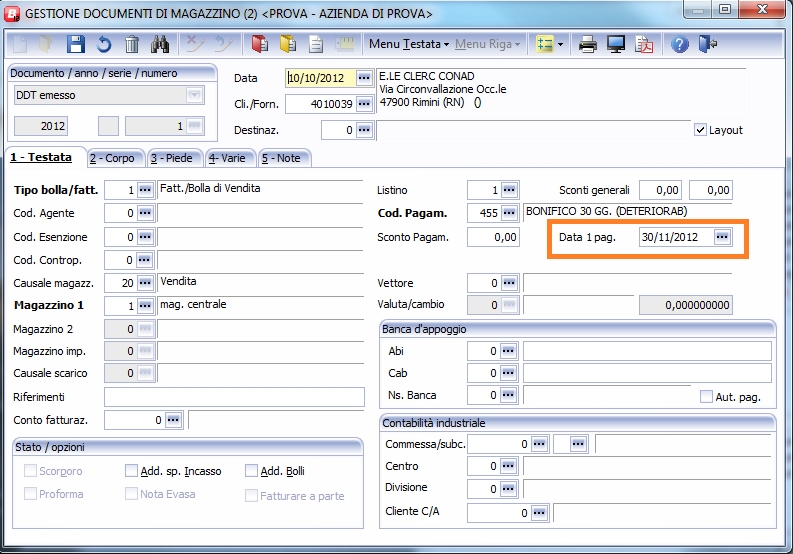Enable the Add. sp. Incasso checkbox
The width and height of the screenshot is (793, 554).
click(131, 471)
